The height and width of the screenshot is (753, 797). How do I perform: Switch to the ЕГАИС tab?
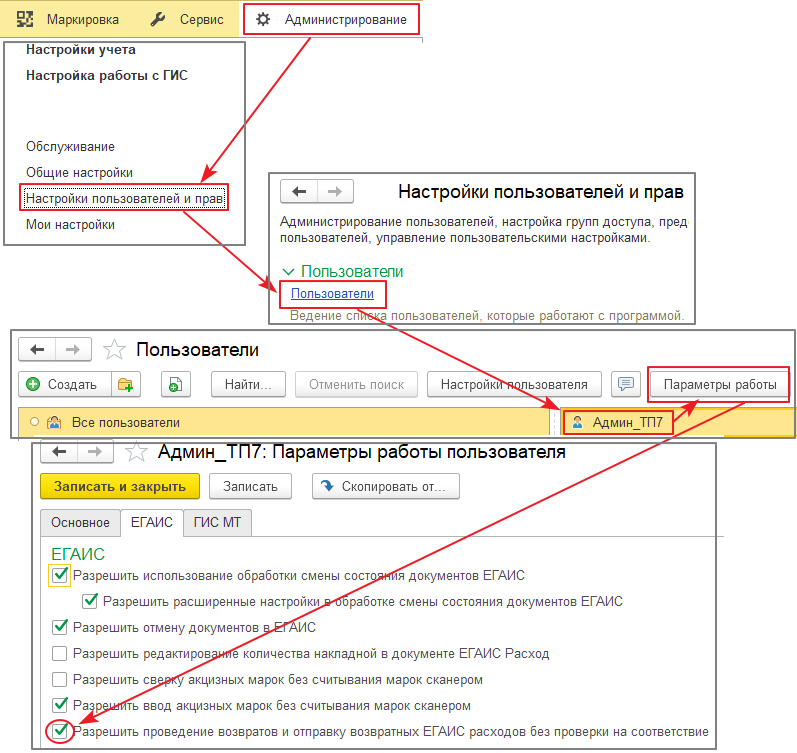(x=151, y=522)
